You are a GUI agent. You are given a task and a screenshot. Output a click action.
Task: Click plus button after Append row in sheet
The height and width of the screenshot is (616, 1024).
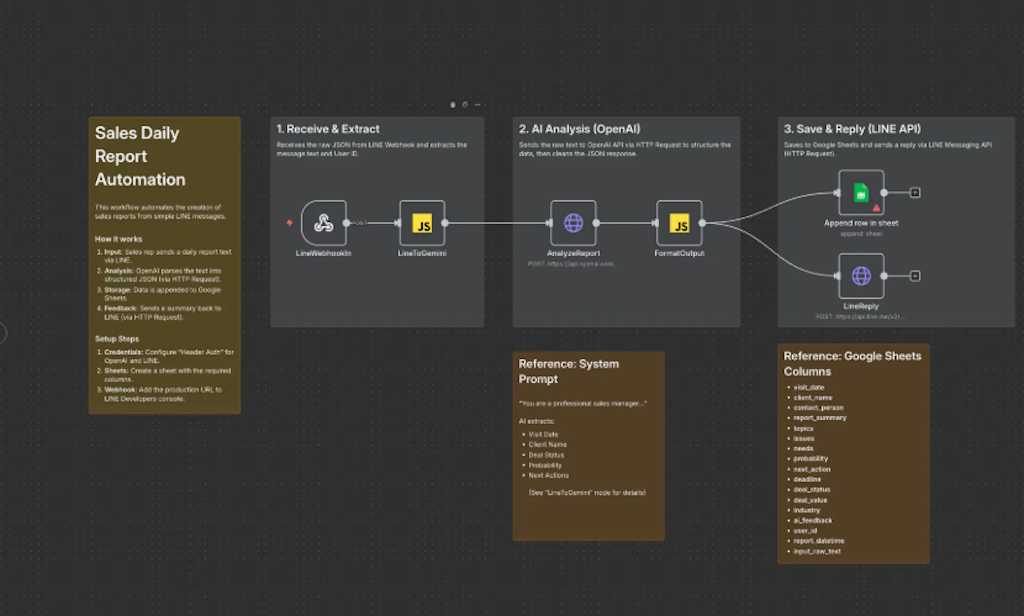point(915,193)
